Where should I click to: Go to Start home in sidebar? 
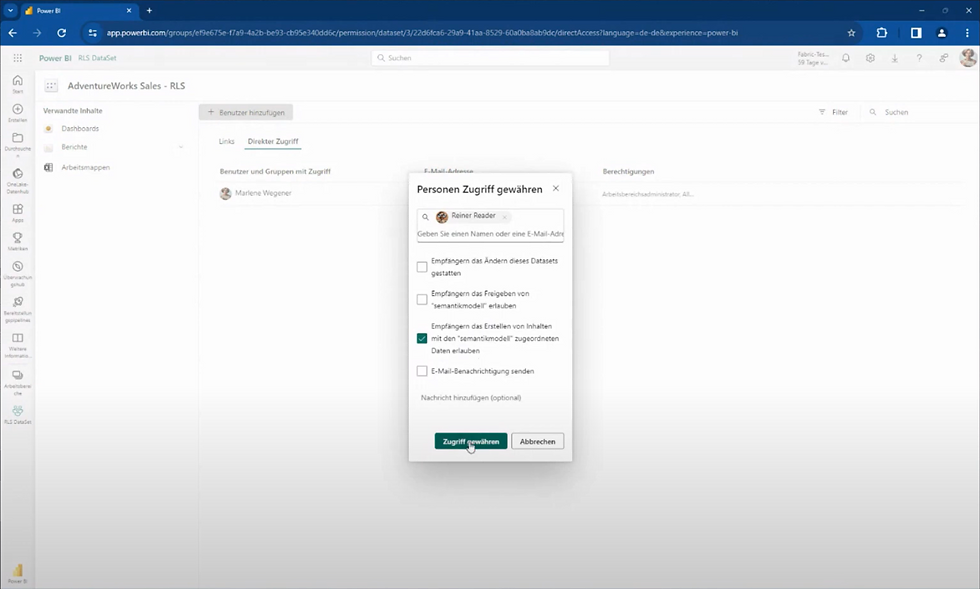click(18, 84)
